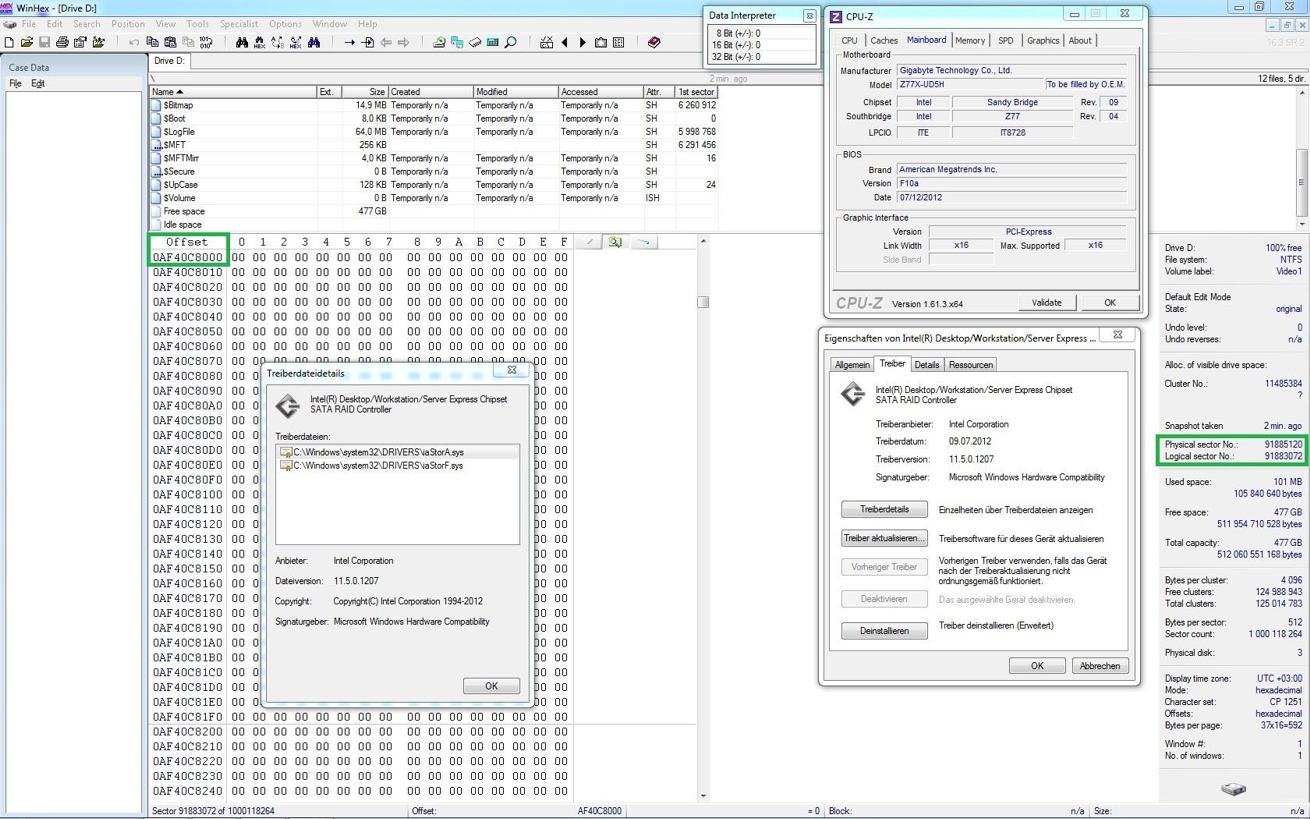This screenshot has height=819, width=1310.
Task: Select the Free space row
Action: pyautogui.click(x=433, y=211)
